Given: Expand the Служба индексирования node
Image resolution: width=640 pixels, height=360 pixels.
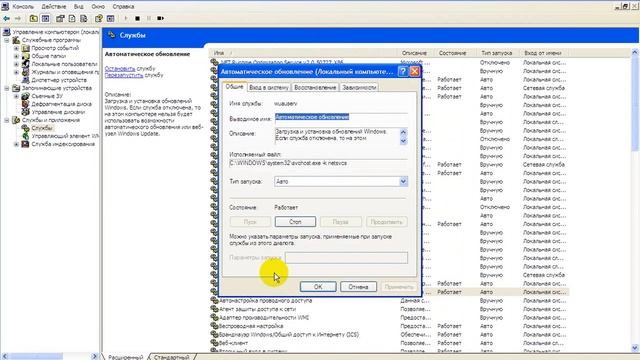Looking at the screenshot, I should (16, 144).
